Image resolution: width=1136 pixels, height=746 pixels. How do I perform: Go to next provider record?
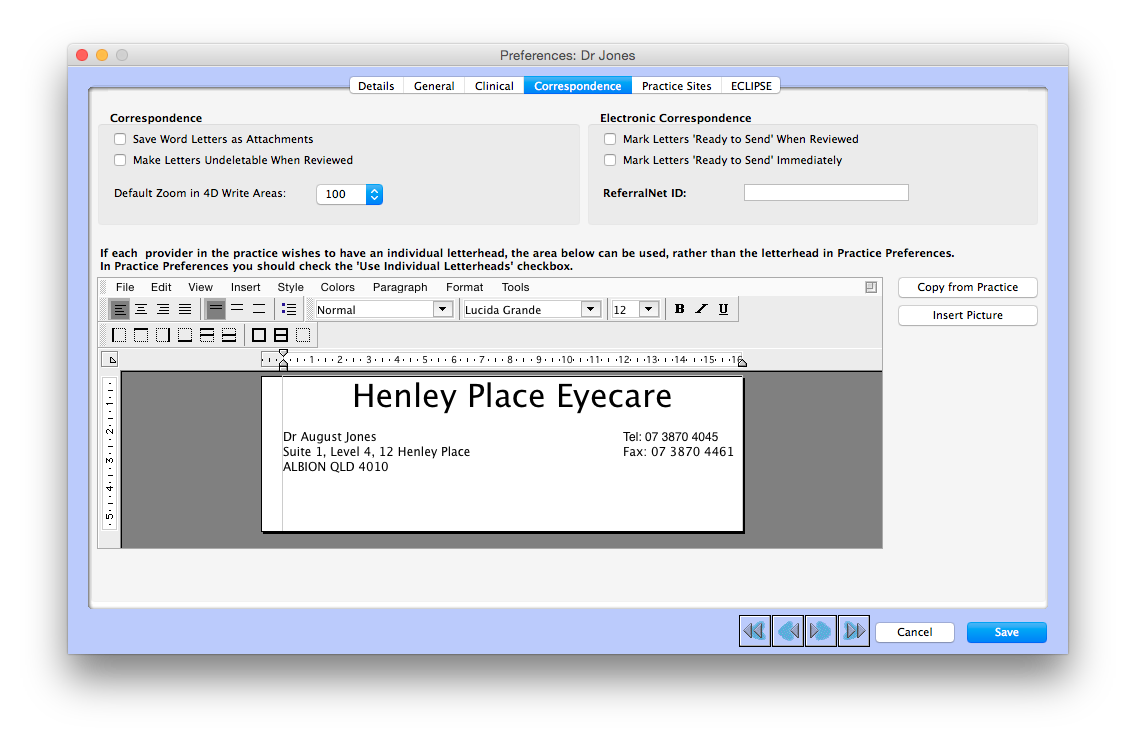(x=820, y=632)
